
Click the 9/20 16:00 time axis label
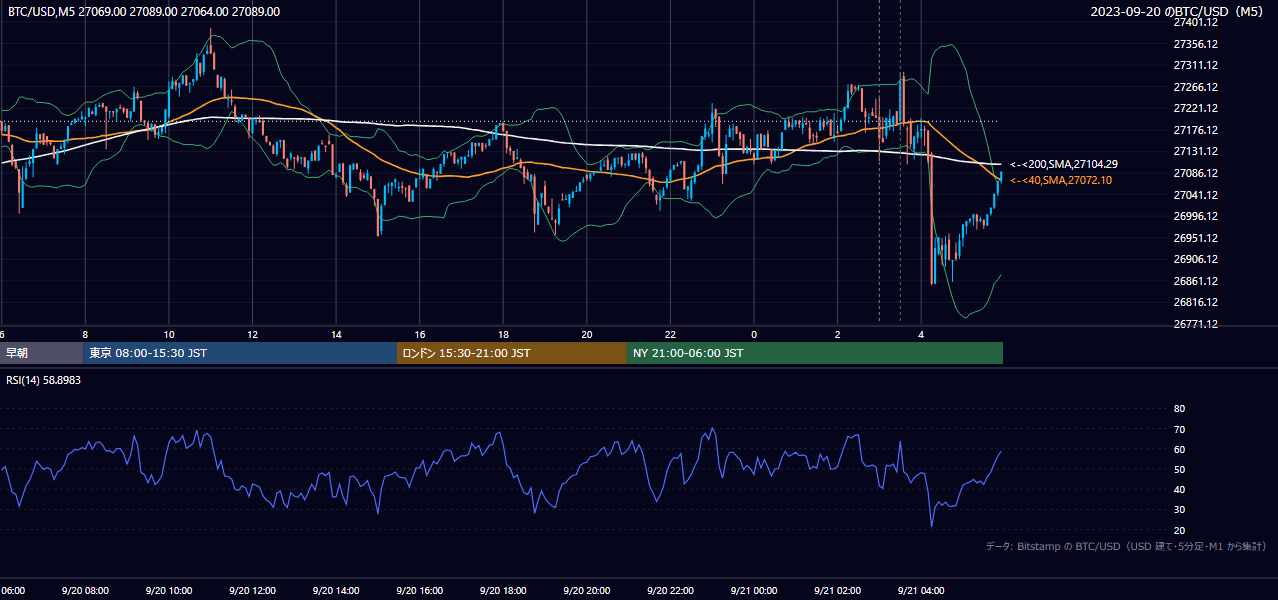click(x=419, y=591)
